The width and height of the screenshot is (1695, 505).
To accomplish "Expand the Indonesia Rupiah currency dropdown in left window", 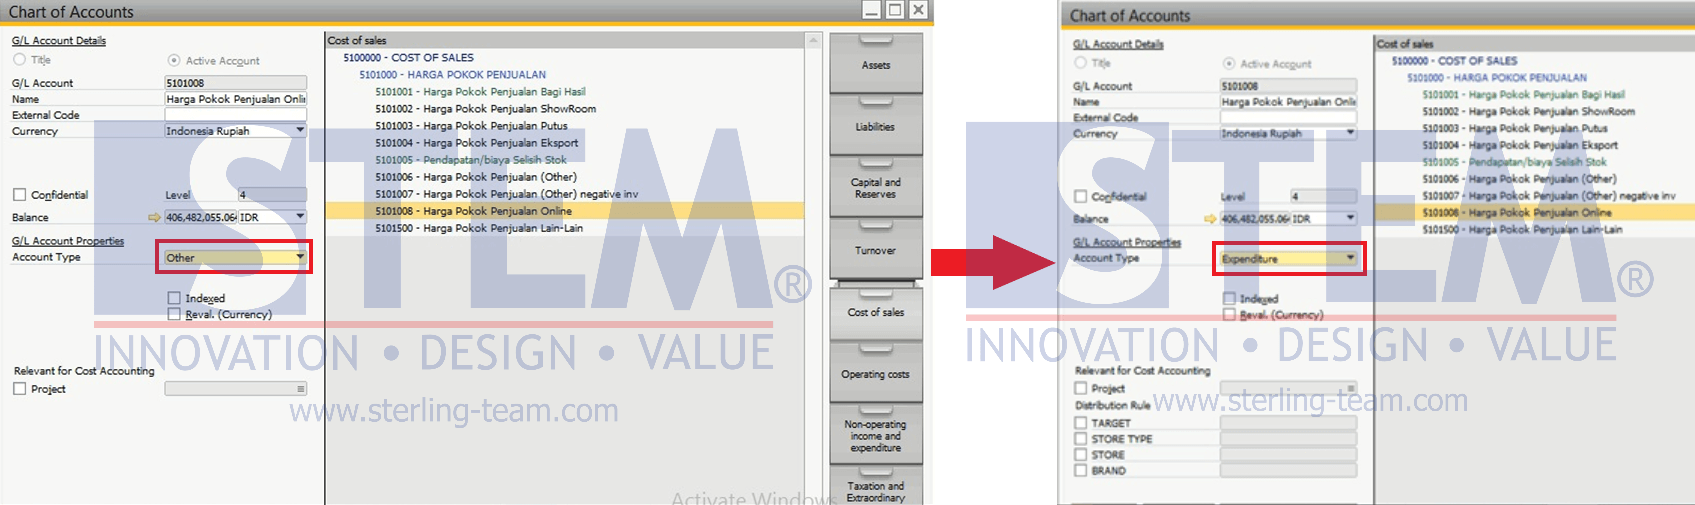I will pyautogui.click(x=299, y=131).
